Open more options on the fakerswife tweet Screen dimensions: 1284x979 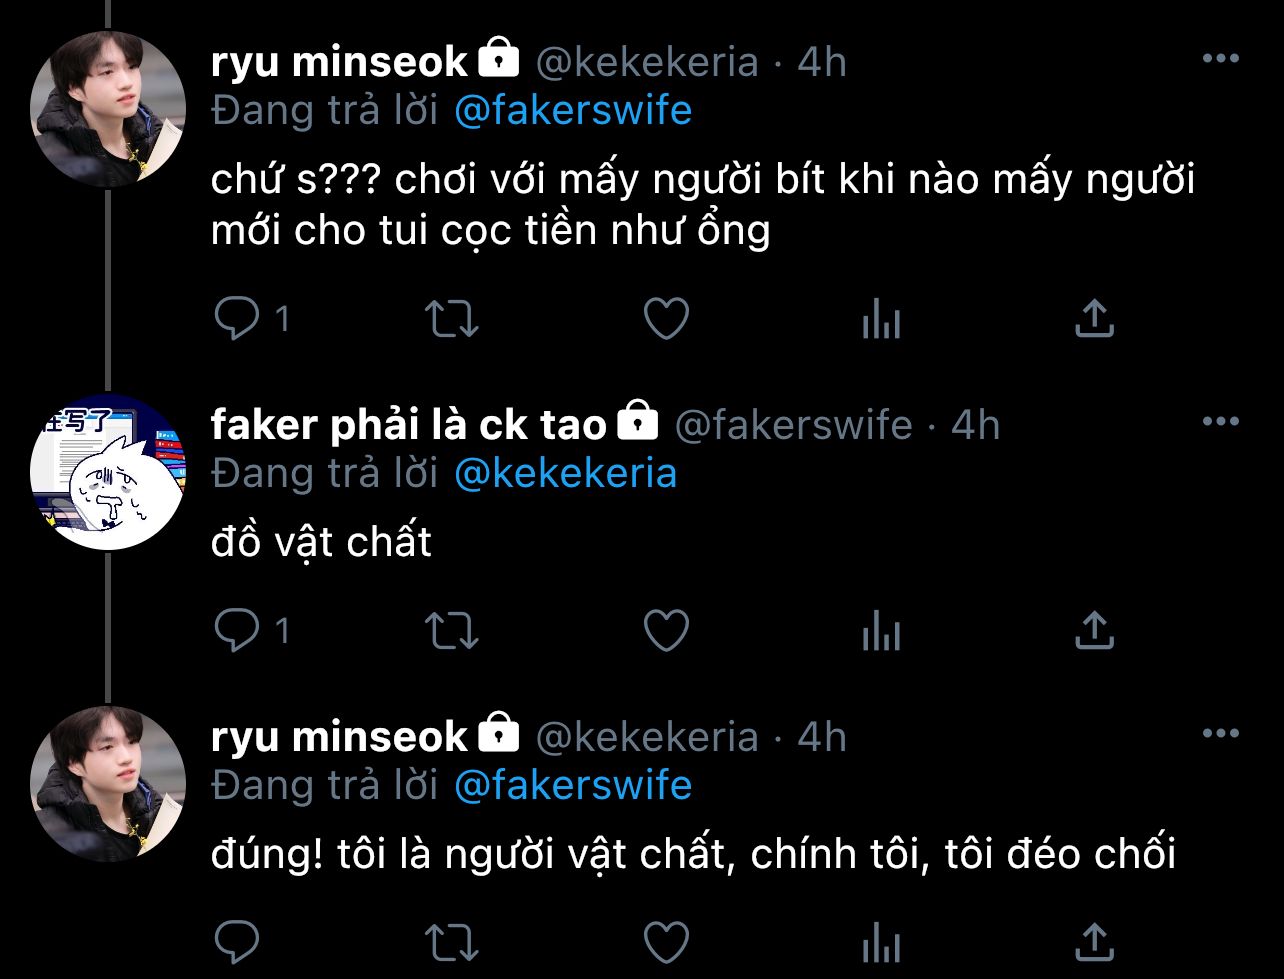coord(1220,422)
